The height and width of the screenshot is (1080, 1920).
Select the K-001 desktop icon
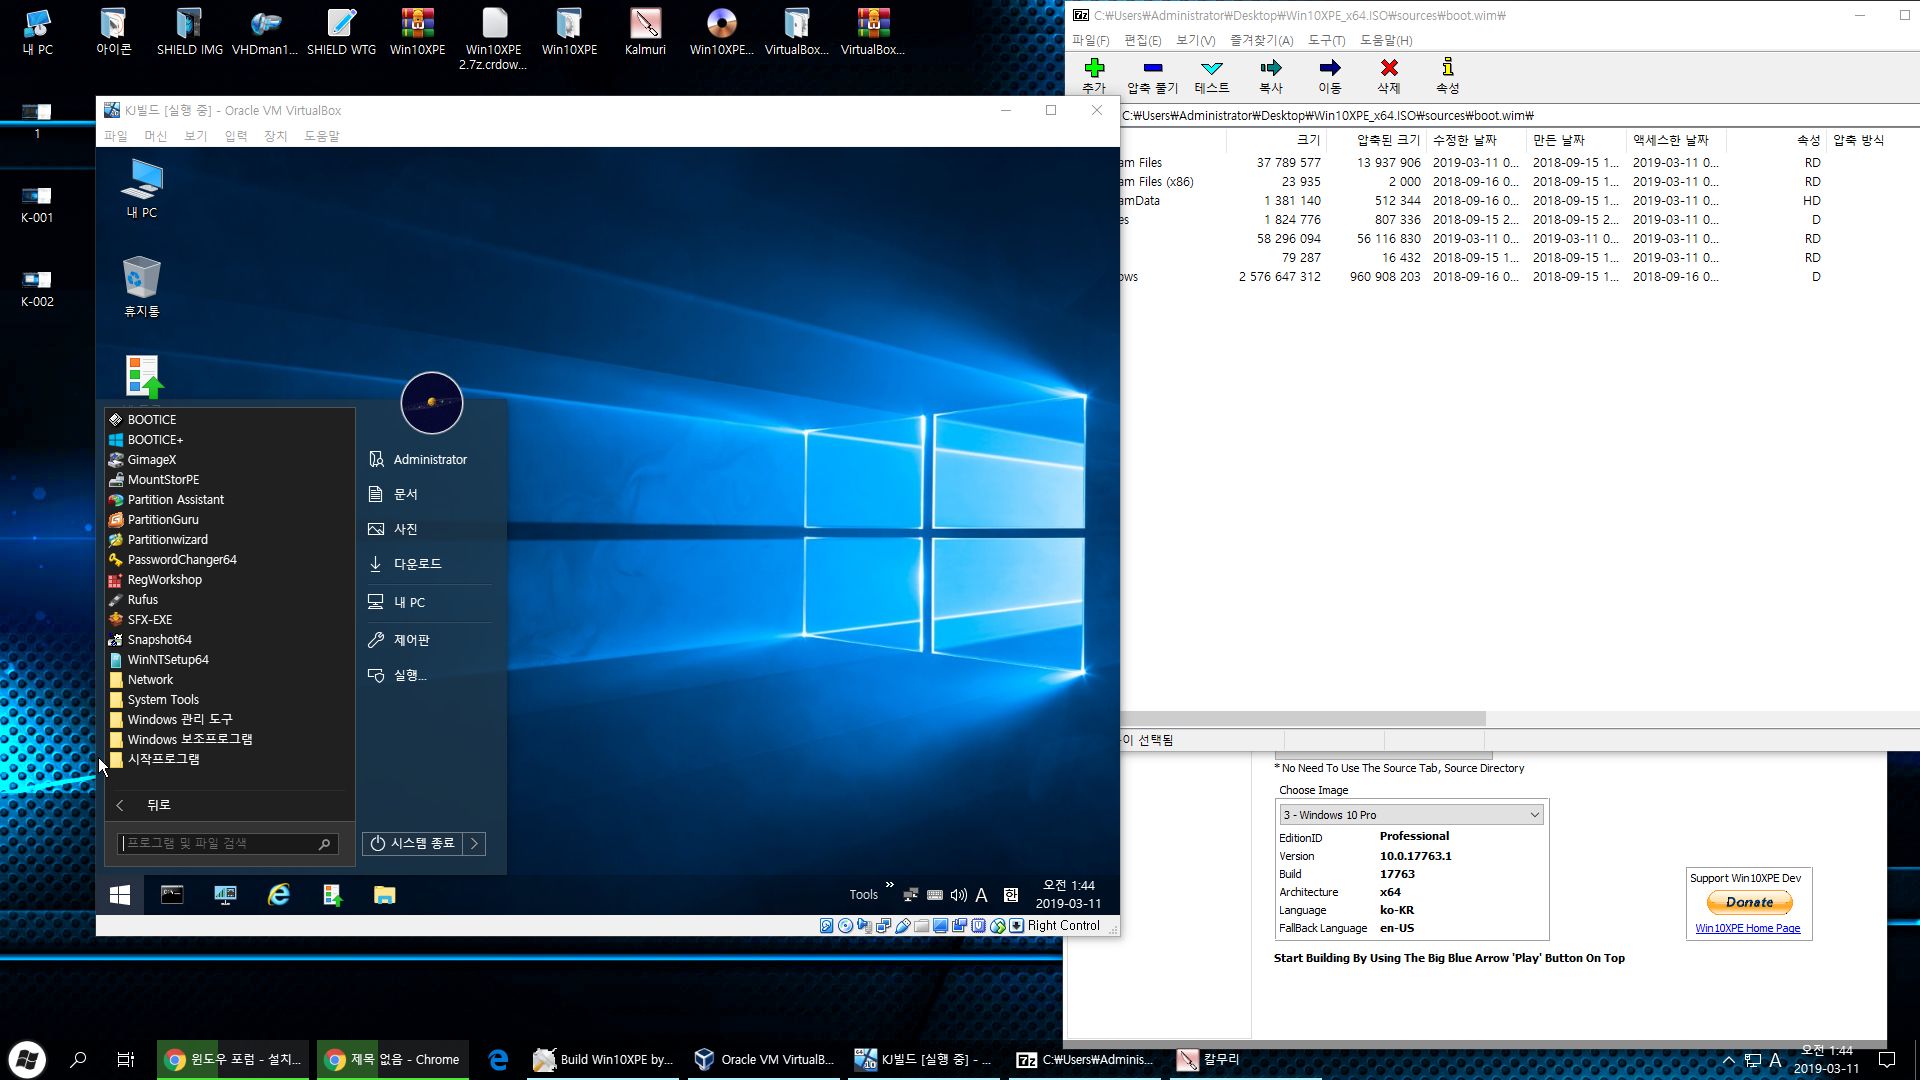pos(37,205)
